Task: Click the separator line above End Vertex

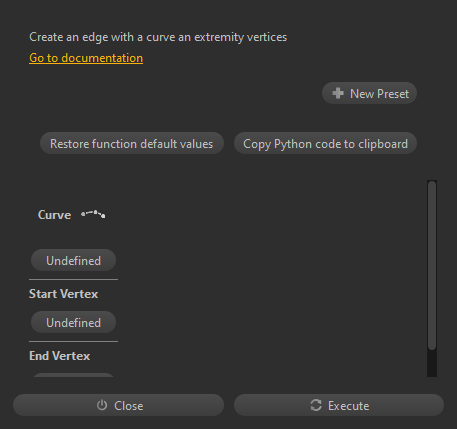Action: pos(73,341)
